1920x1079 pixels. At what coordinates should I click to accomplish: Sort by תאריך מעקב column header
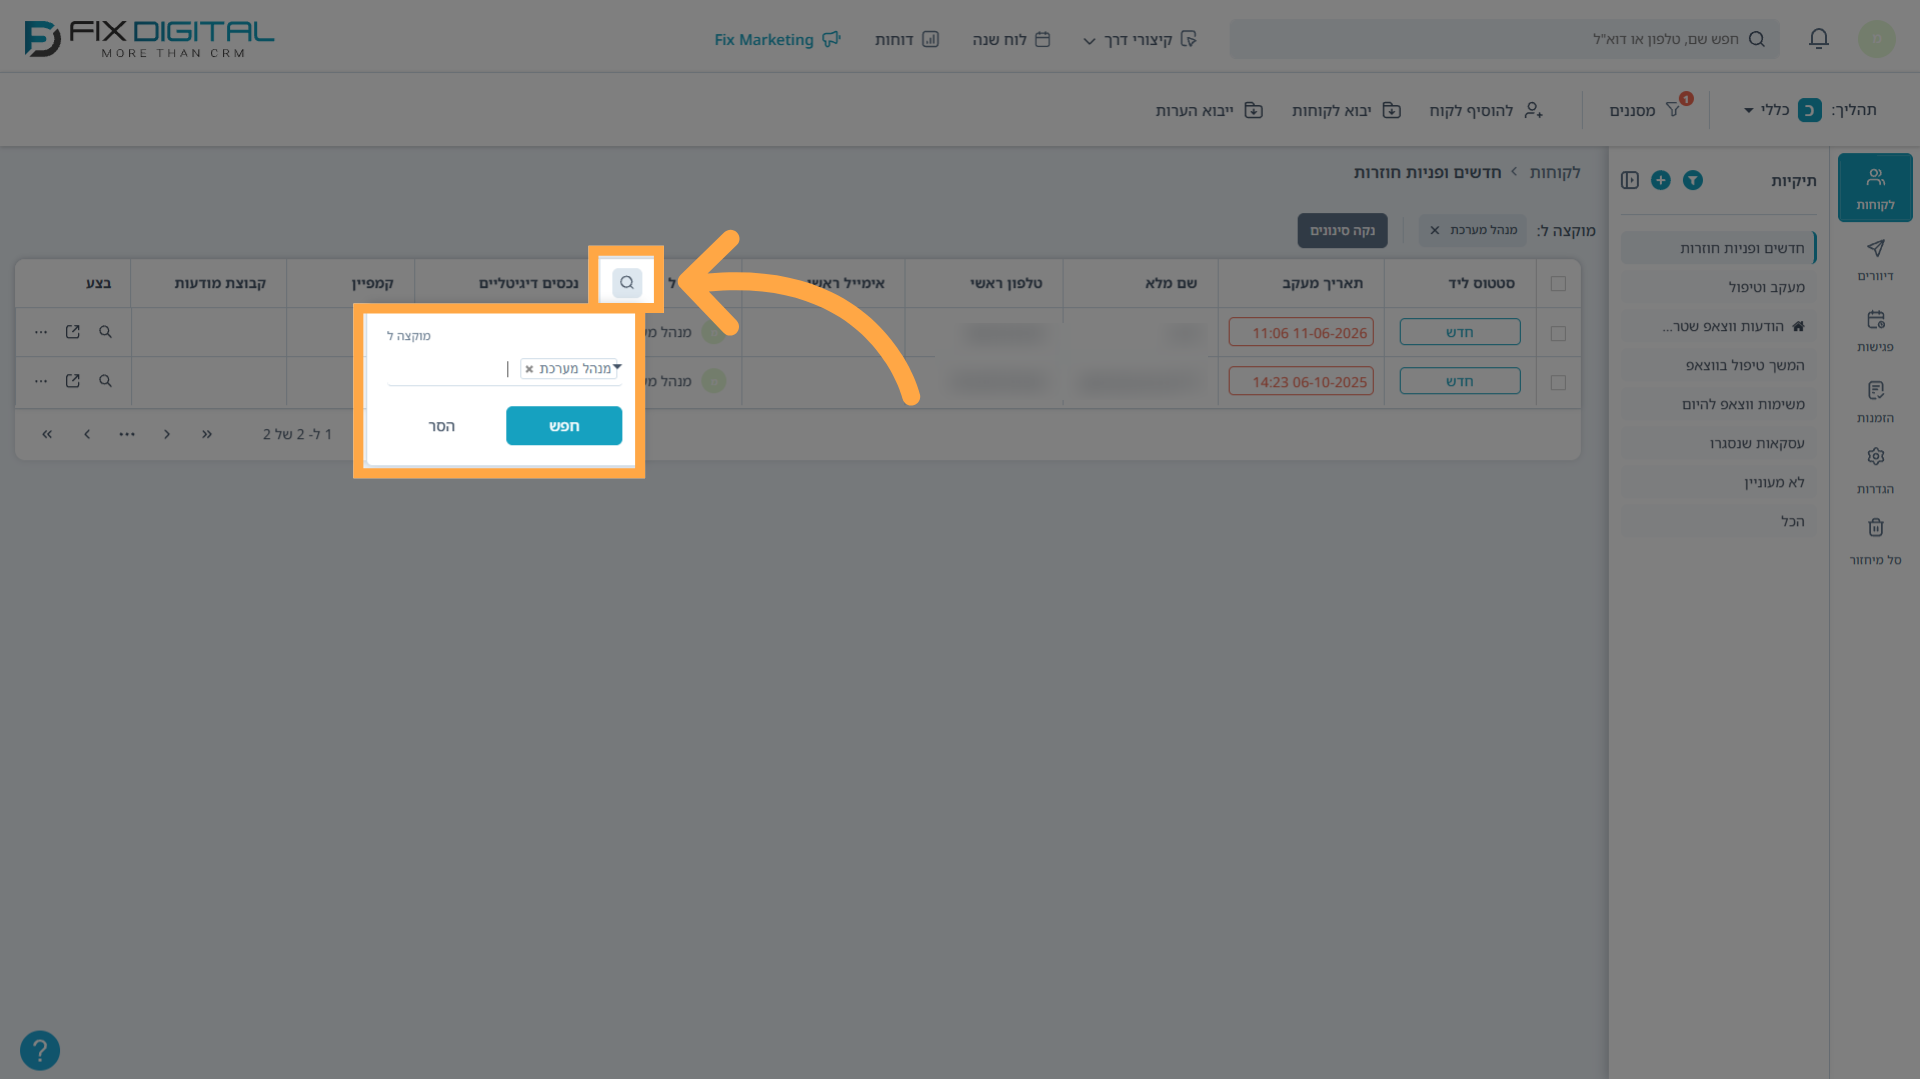click(x=1323, y=284)
